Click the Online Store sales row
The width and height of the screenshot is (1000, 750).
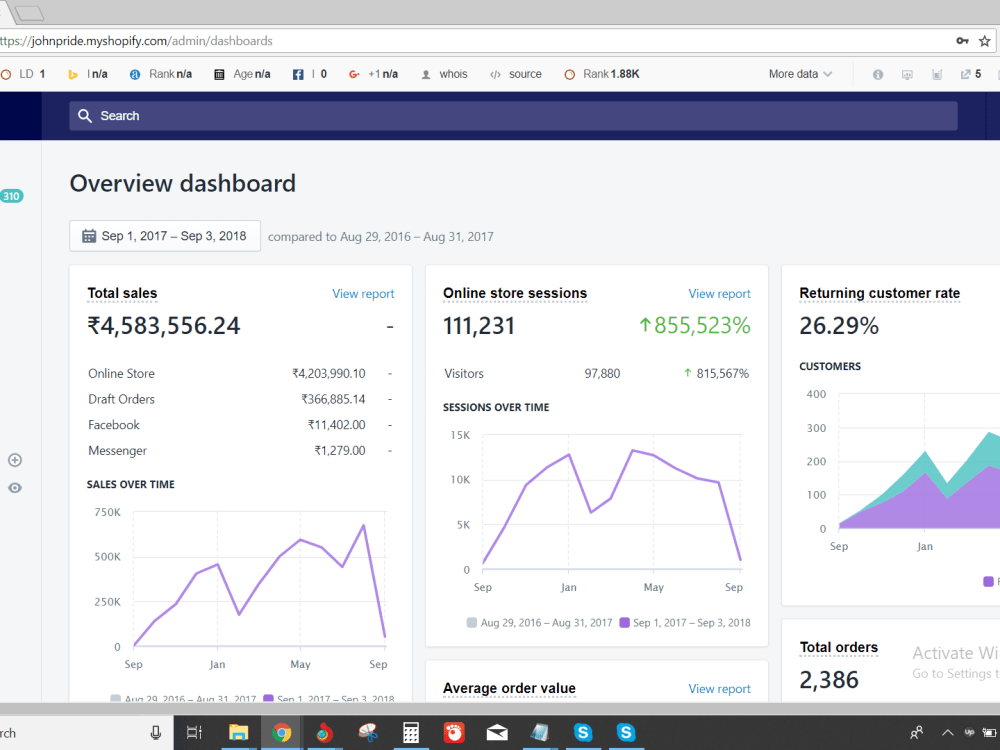tap(240, 374)
